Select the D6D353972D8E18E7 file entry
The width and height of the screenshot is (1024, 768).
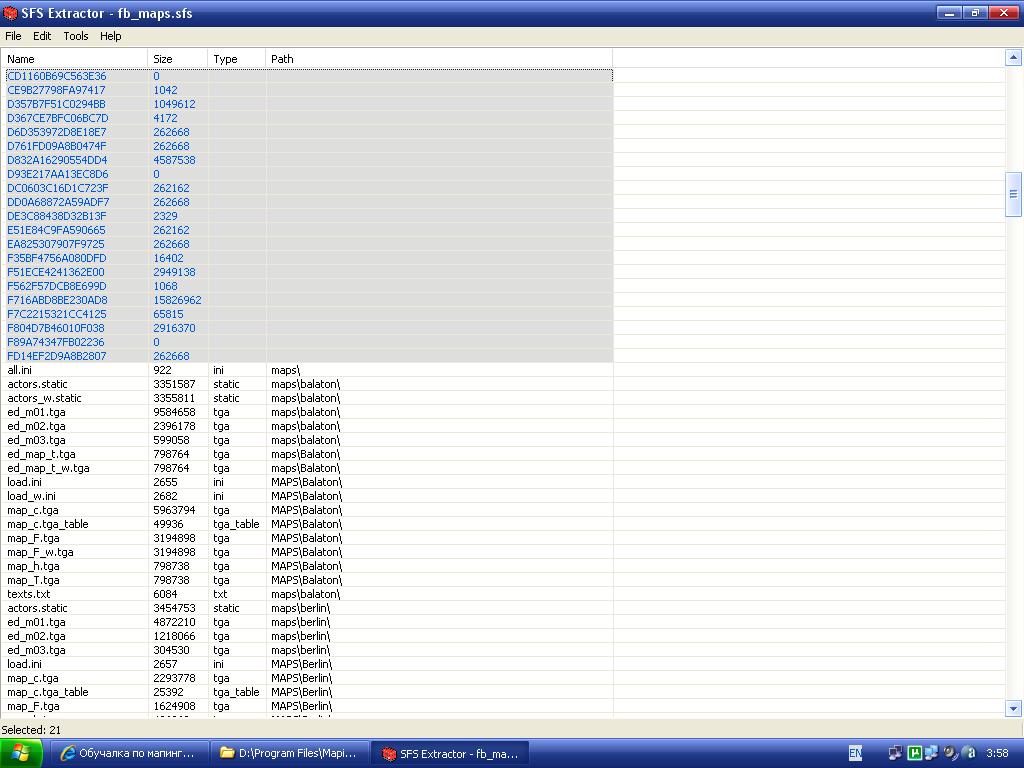click(56, 132)
